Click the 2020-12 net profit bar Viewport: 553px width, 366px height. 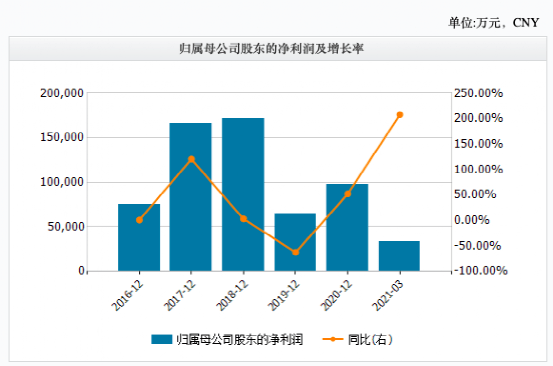[x=347, y=227]
